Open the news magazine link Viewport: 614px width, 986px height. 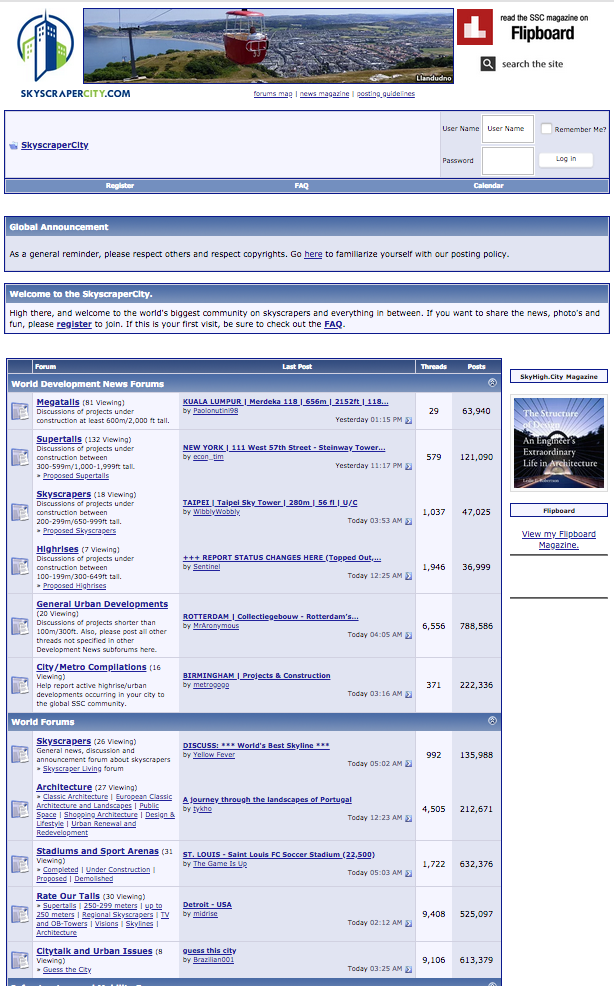[x=325, y=94]
